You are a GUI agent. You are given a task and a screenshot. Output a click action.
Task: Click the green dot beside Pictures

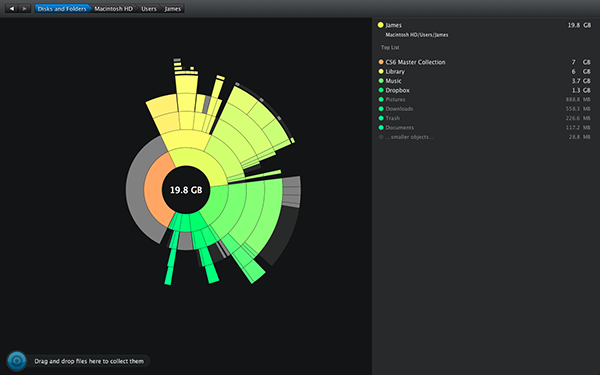(x=381, y=99)
